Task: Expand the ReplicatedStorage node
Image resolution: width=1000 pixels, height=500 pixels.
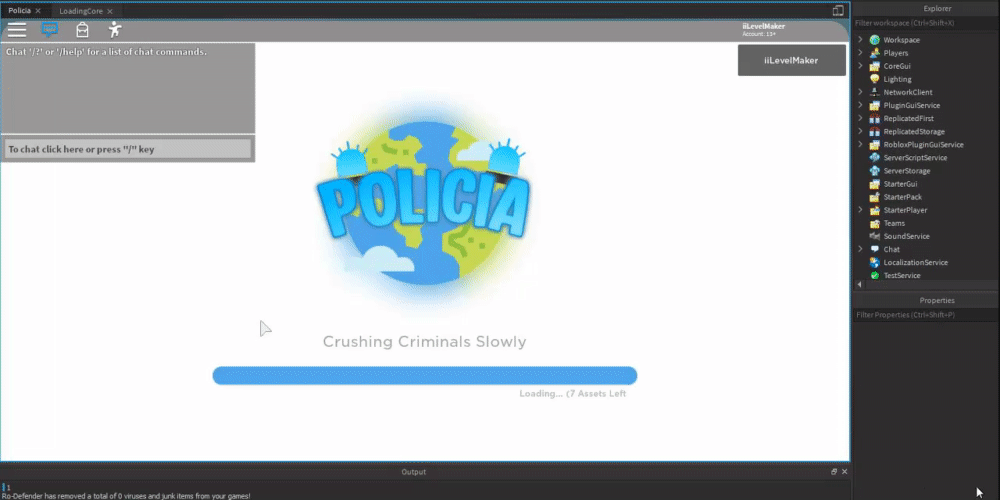Action: click(x=860, y=131)
